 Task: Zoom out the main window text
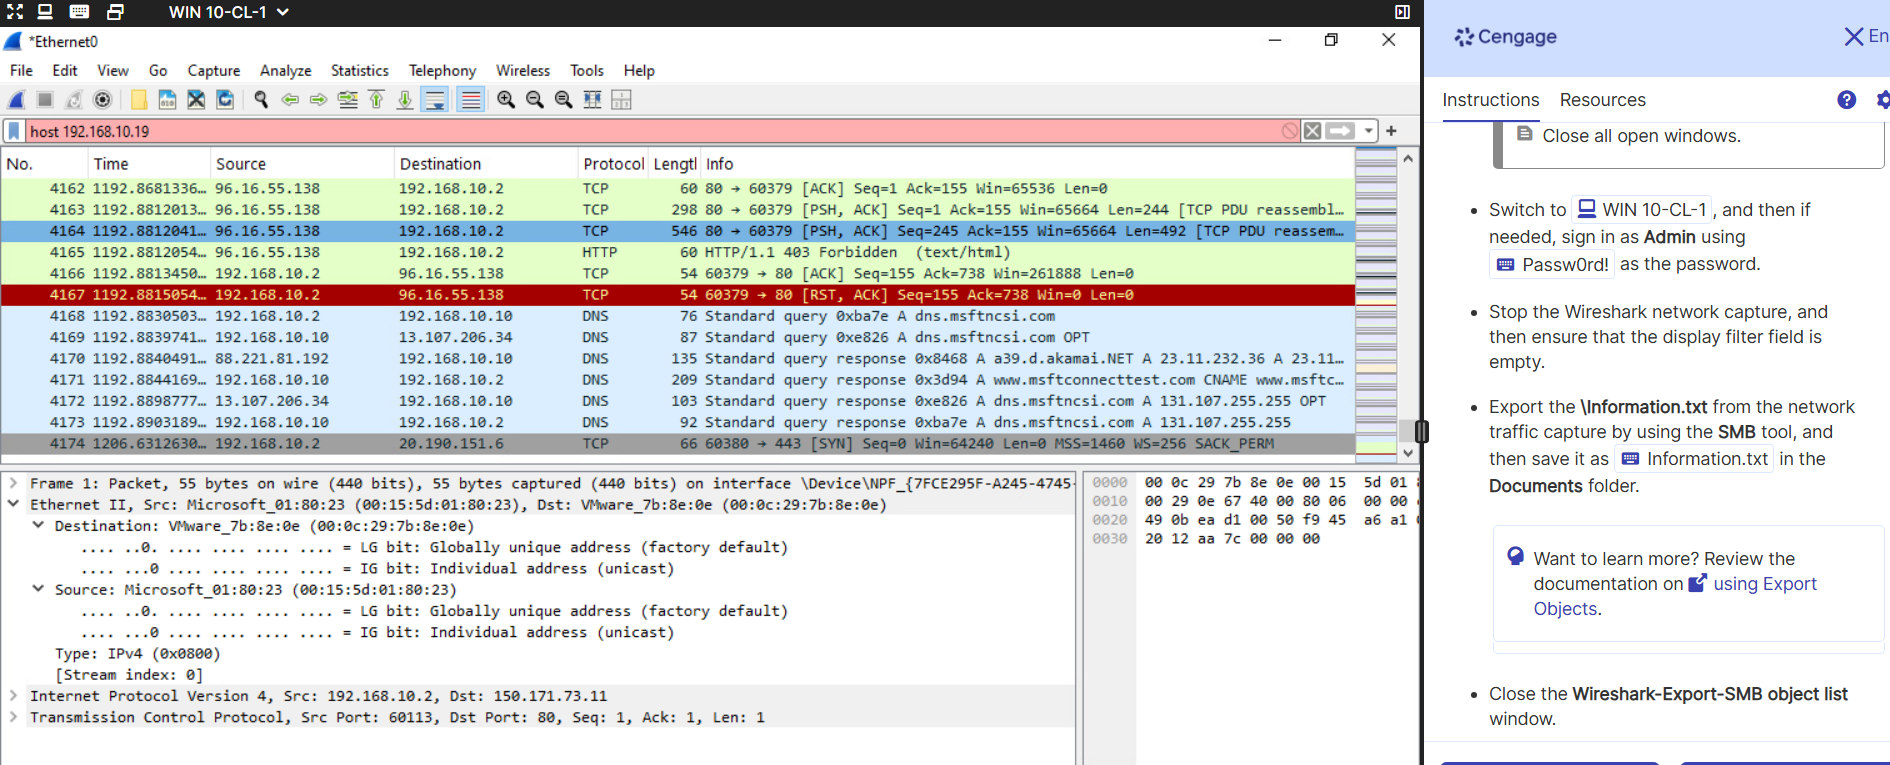[535, 99]
